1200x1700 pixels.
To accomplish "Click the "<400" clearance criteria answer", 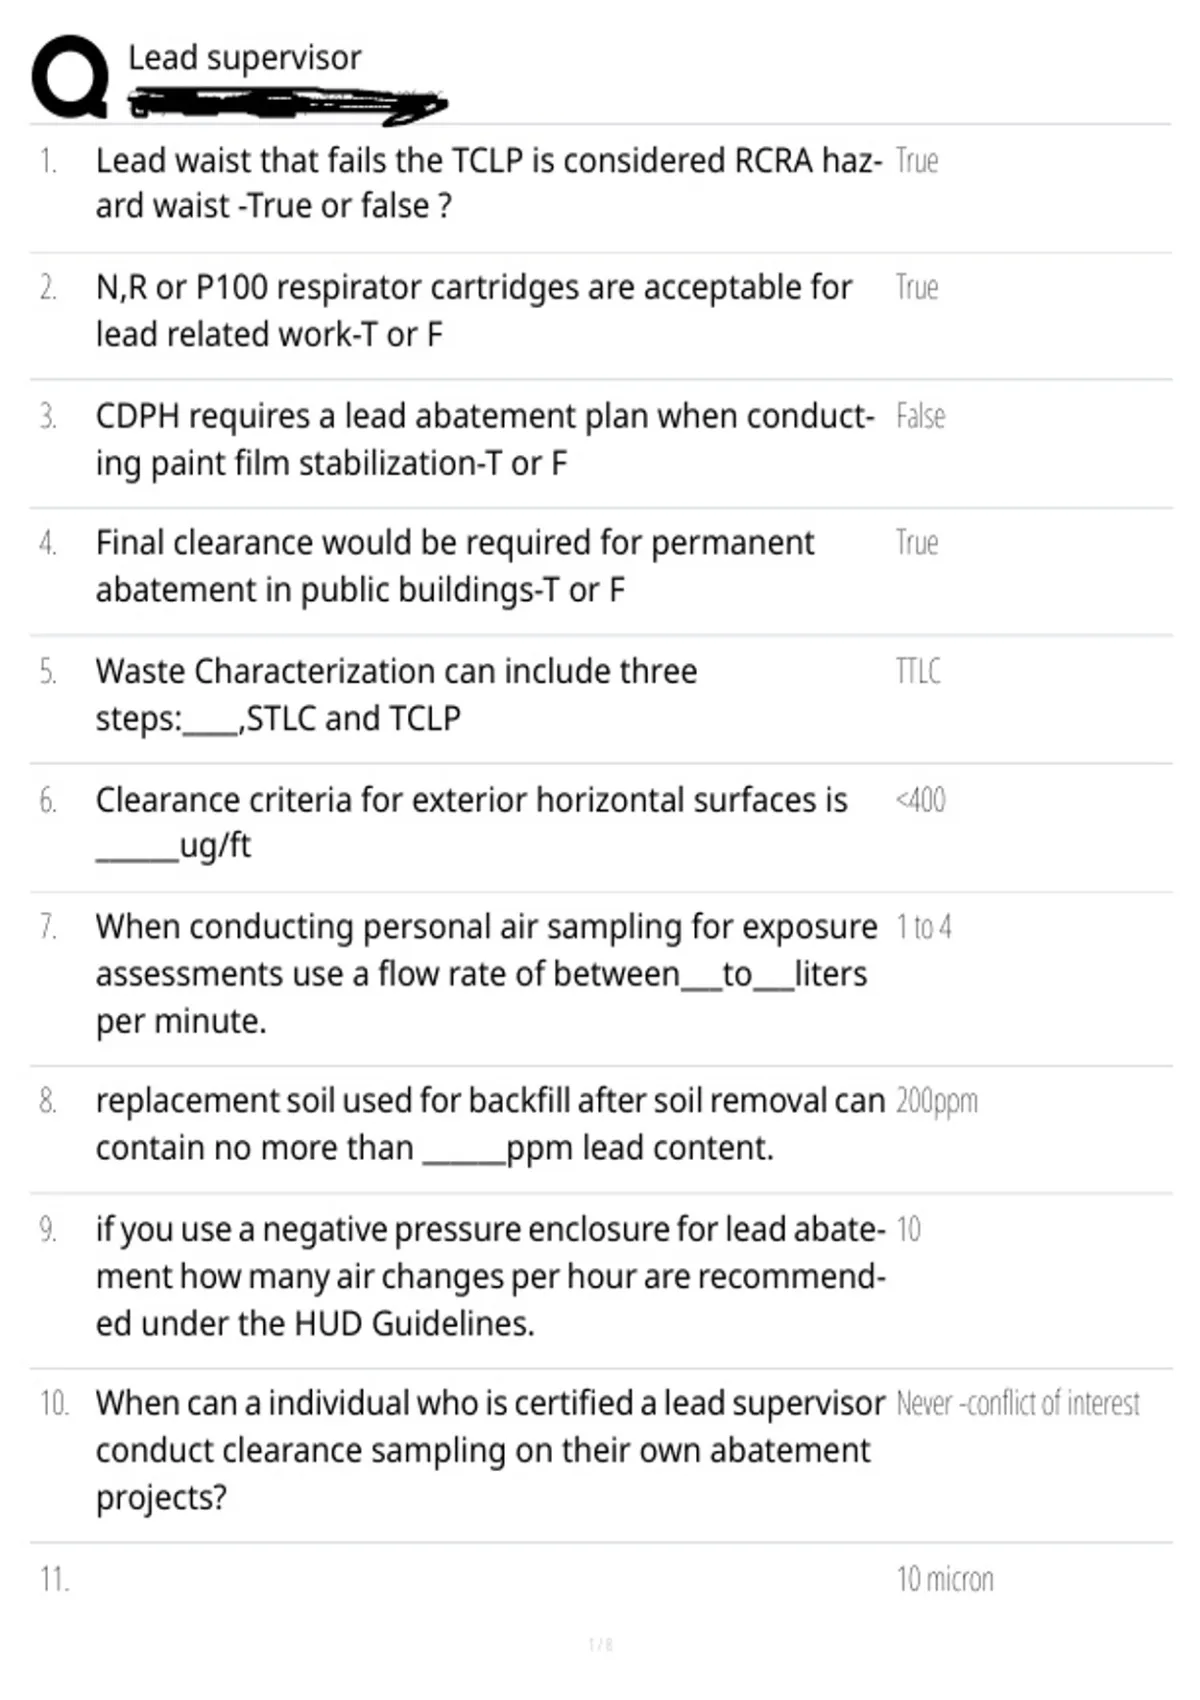I will click(x=920, y=800).
